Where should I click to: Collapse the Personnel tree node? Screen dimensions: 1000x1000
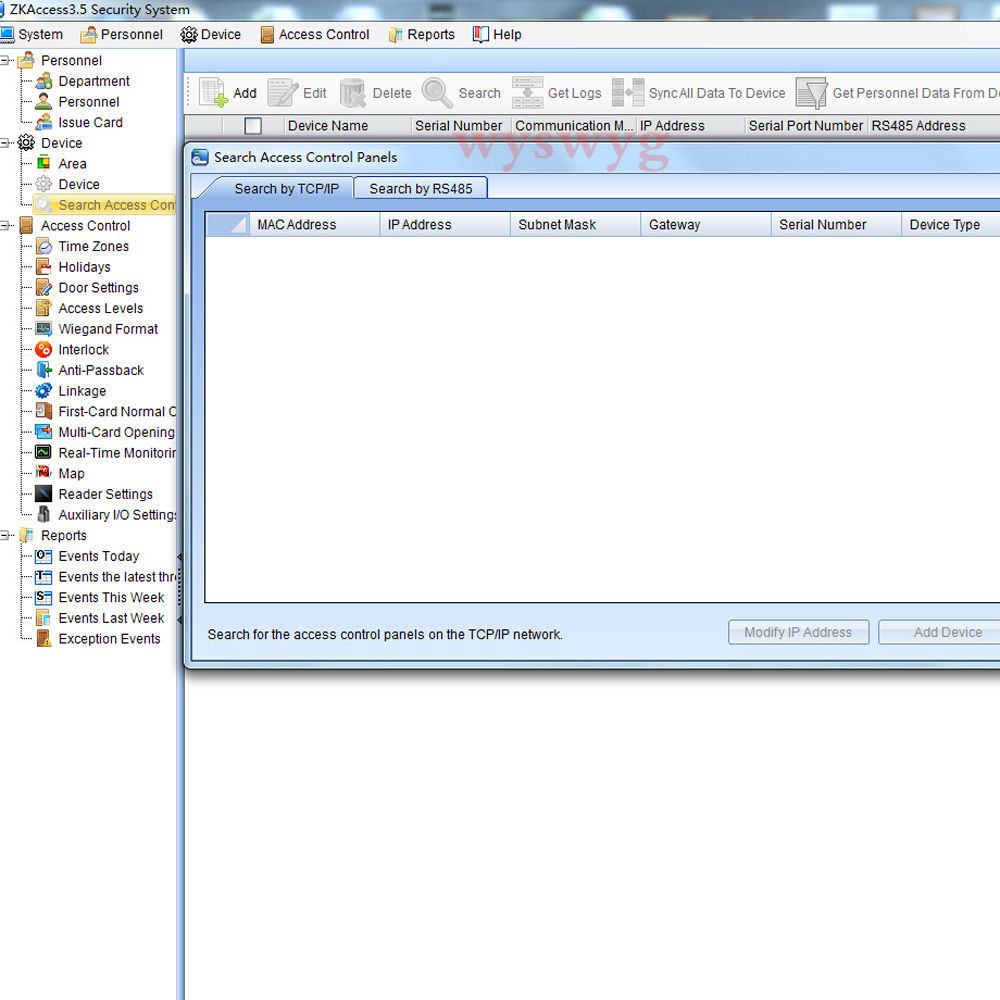click(6, 61)
